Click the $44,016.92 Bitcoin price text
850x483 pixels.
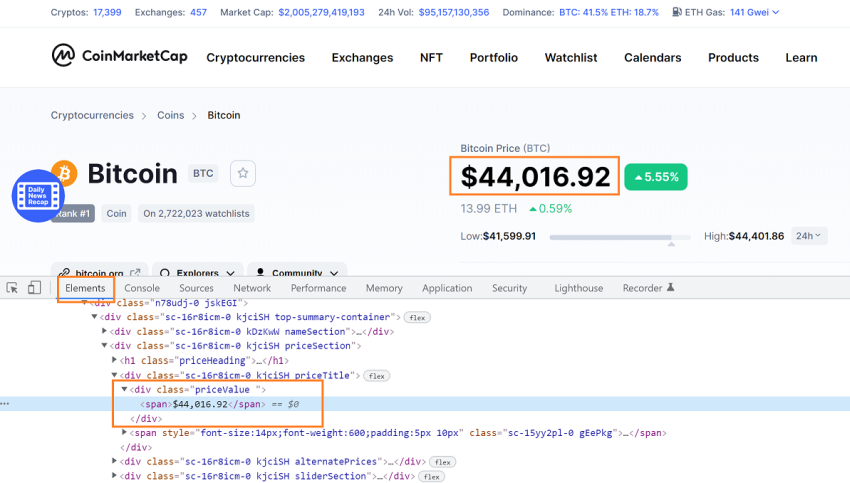tap(535, 177)
